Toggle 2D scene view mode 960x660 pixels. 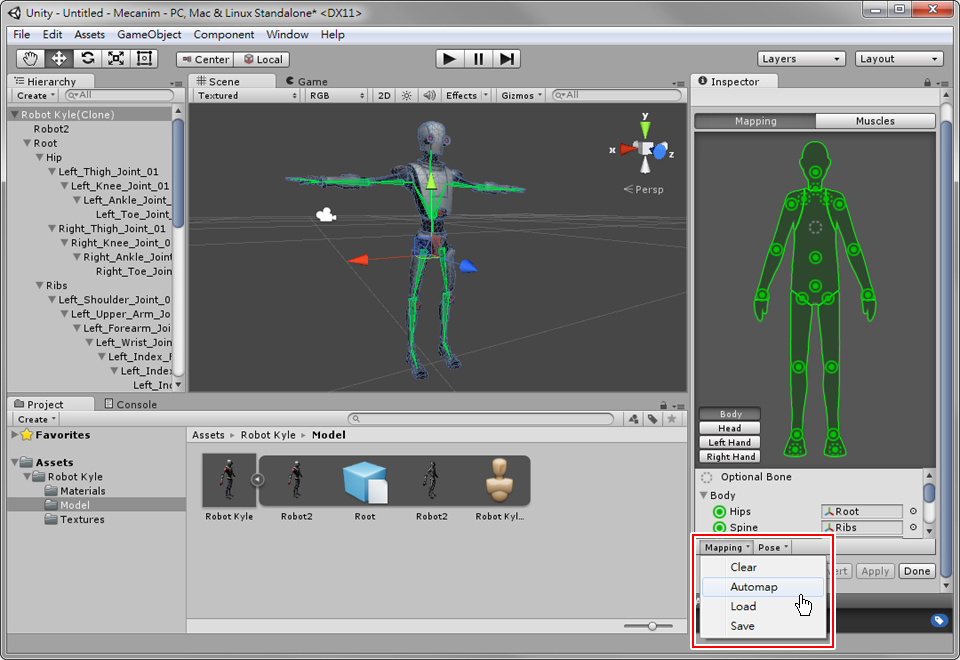[384, 96]
